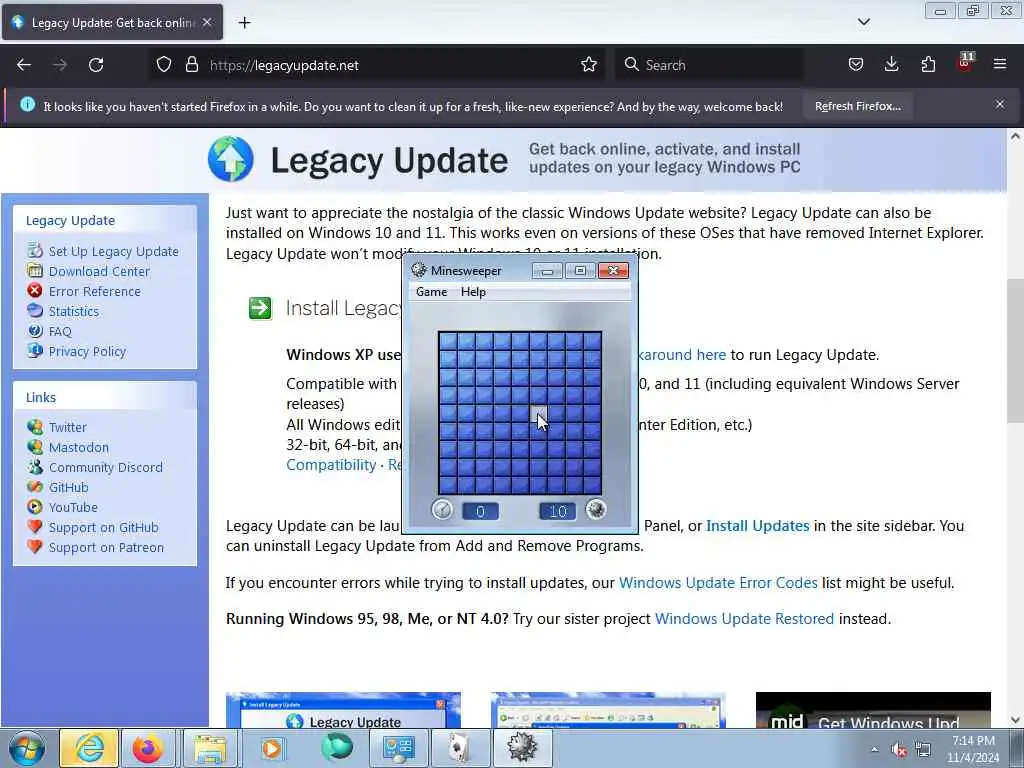Click the page vertical scrollbar thumb
1024x768 pixels.
point(1015,351)
